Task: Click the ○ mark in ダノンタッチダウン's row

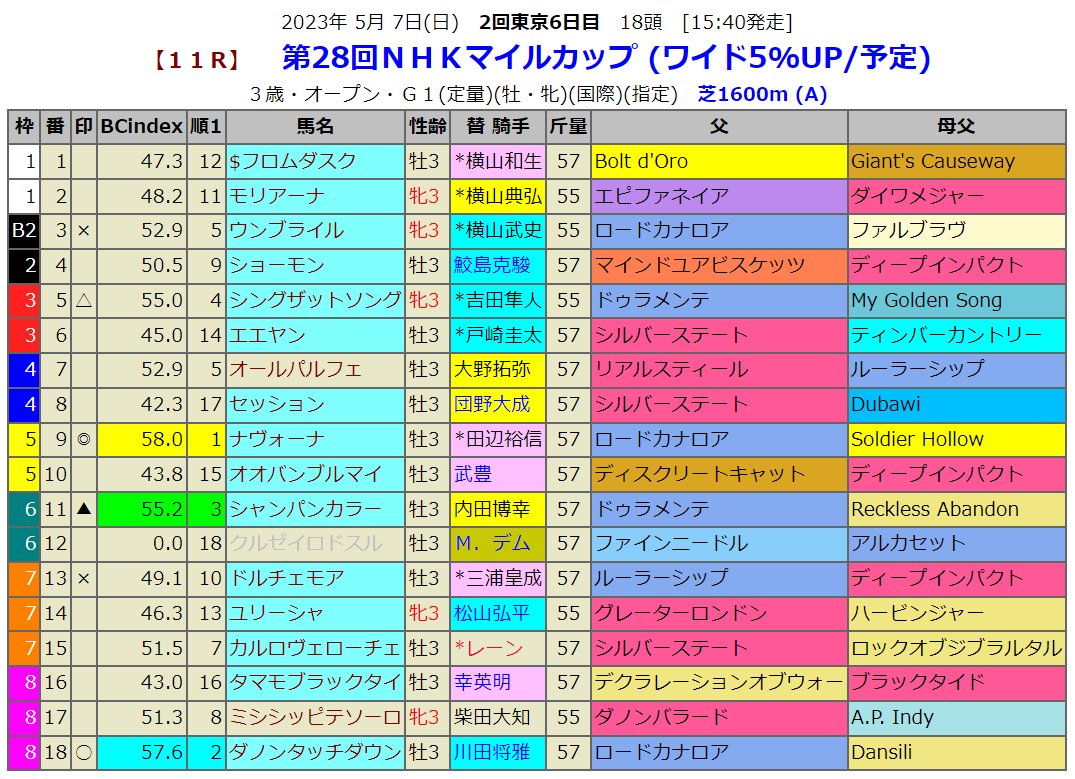Action: pyautogui.click(x=84, y=752)
